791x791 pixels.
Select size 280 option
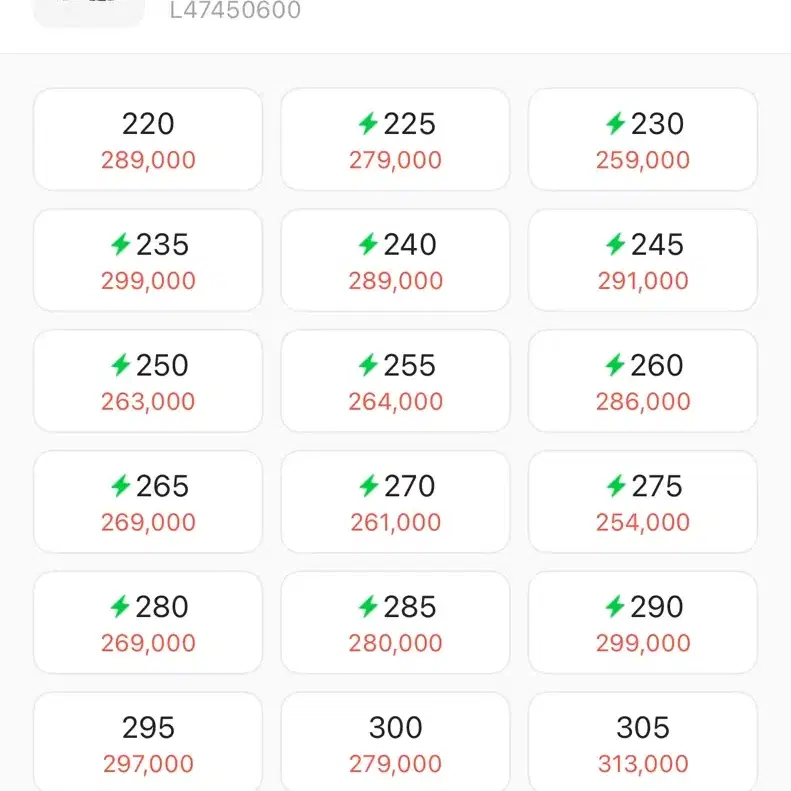[148, 623]
